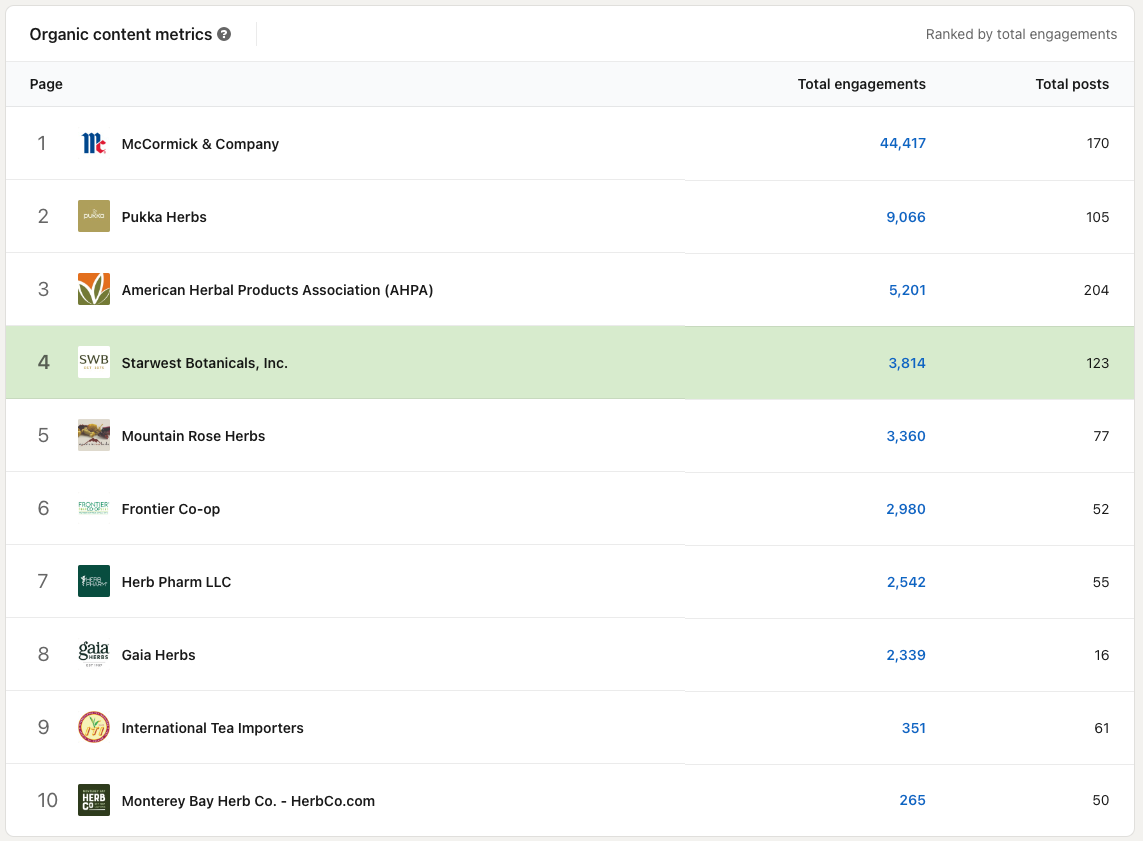Click the International Tea Importers logo
Image resolution: width=1143 pixels, height=841 pixels.
pos(94,727)
